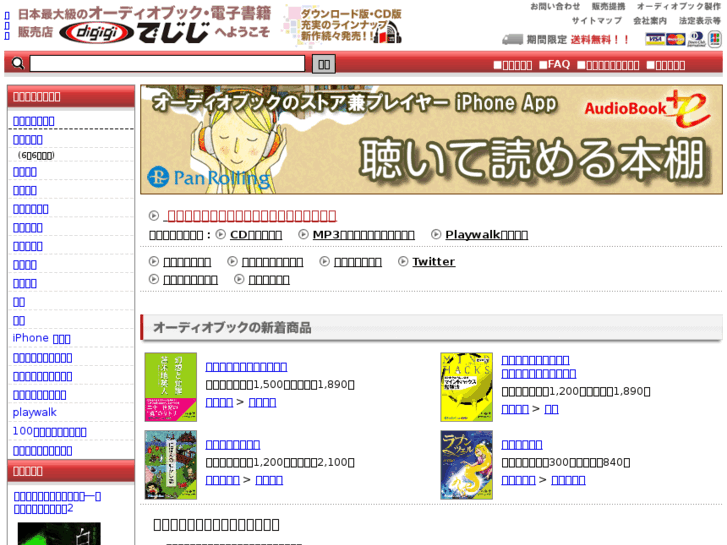Open the iPhone category in sidebar

(x=41, y=338)
